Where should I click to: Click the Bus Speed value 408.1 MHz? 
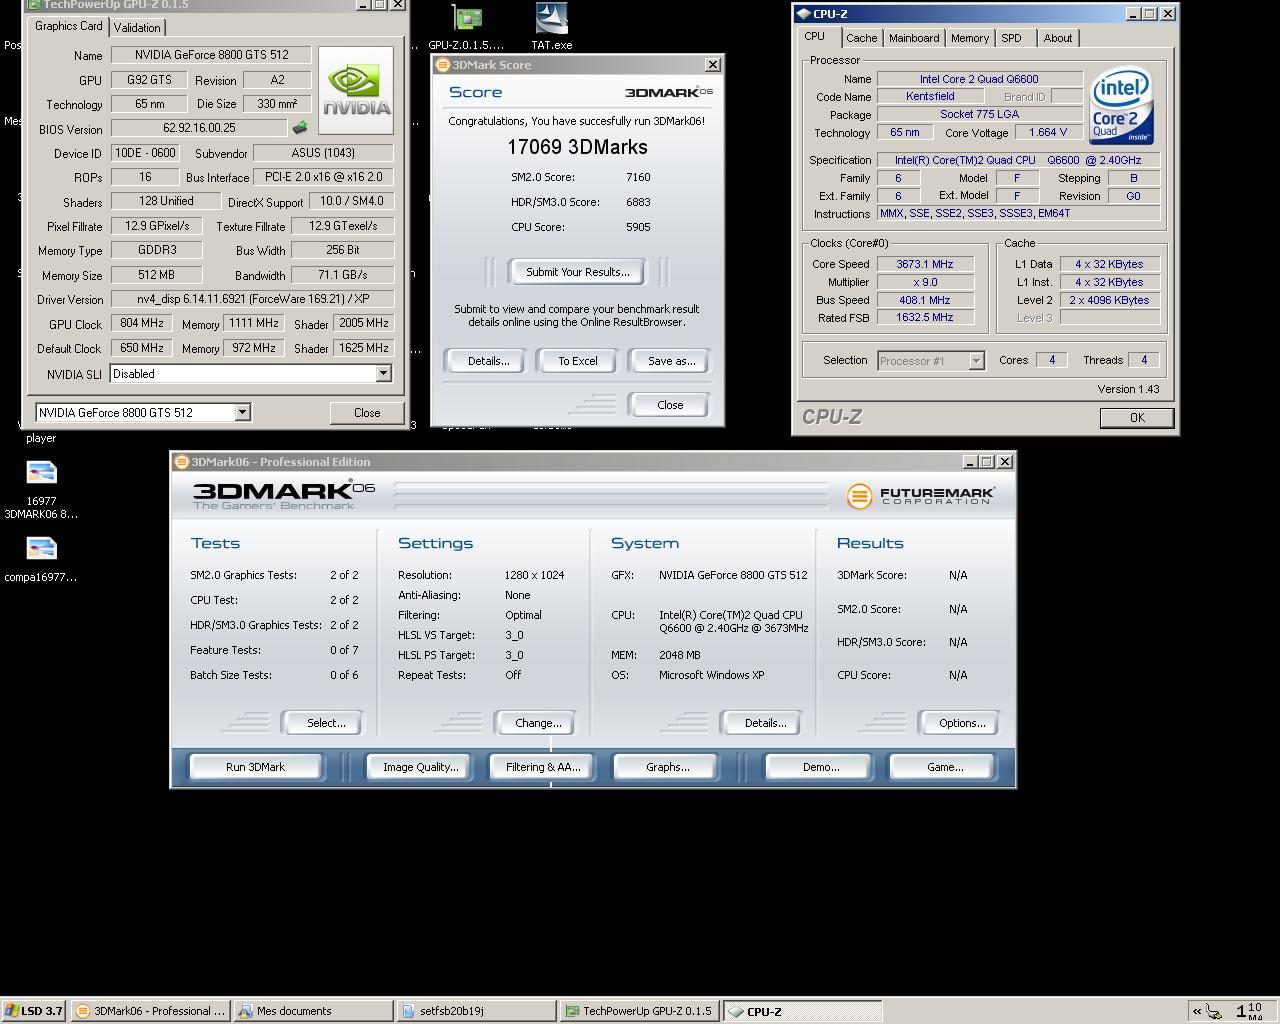pyautogui.click(x=925, y=300)
